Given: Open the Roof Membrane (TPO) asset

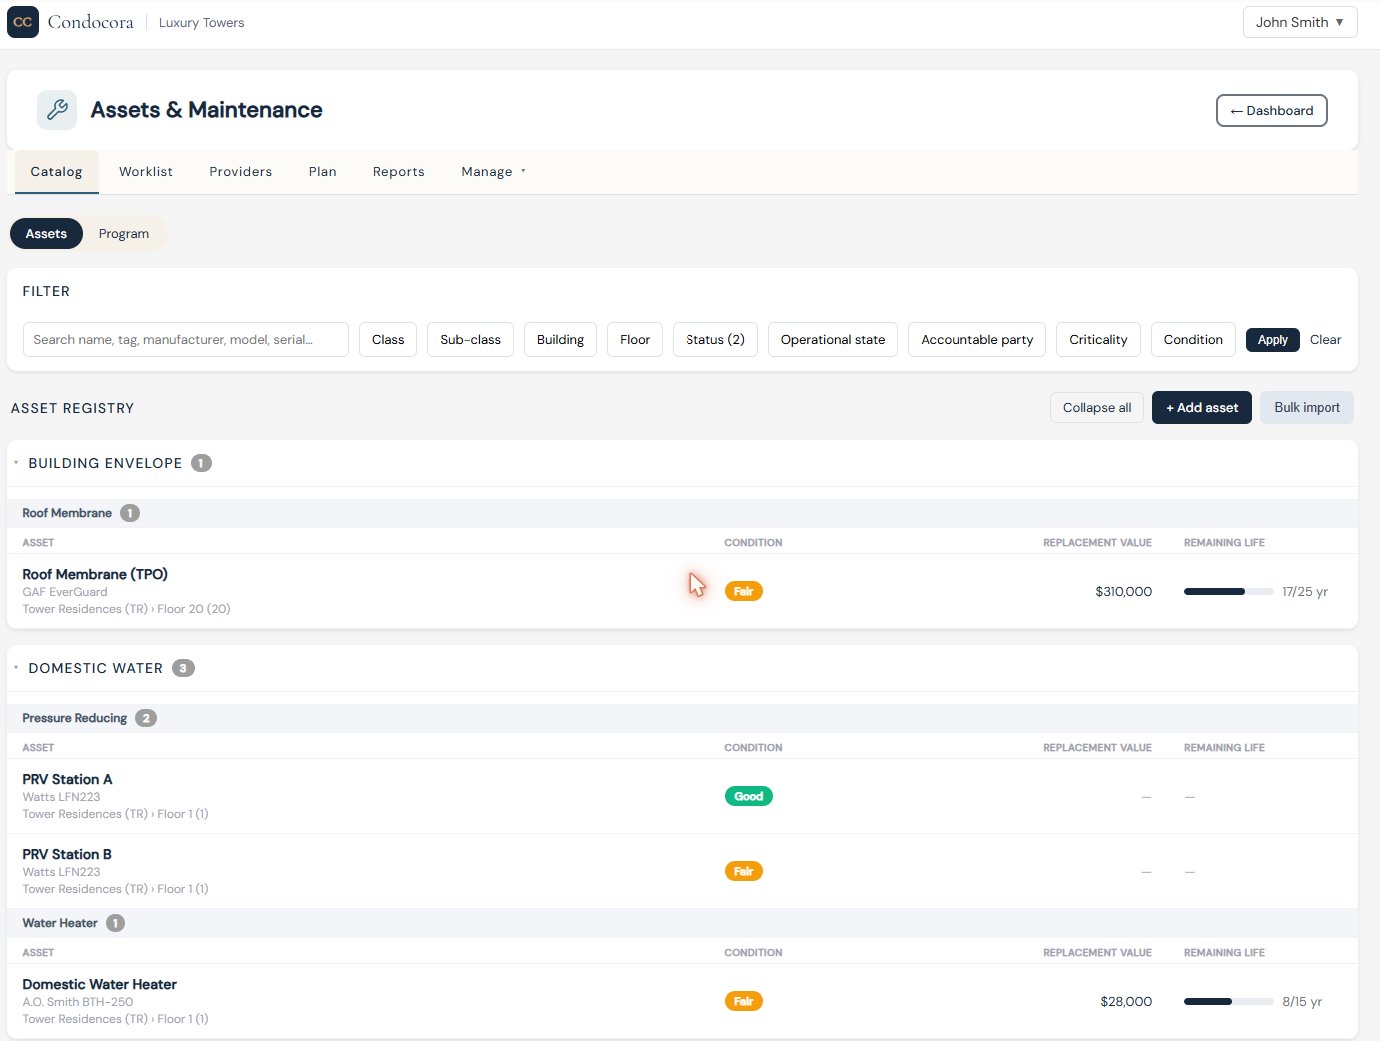Looking at the screenshot, I should [95, 574].
